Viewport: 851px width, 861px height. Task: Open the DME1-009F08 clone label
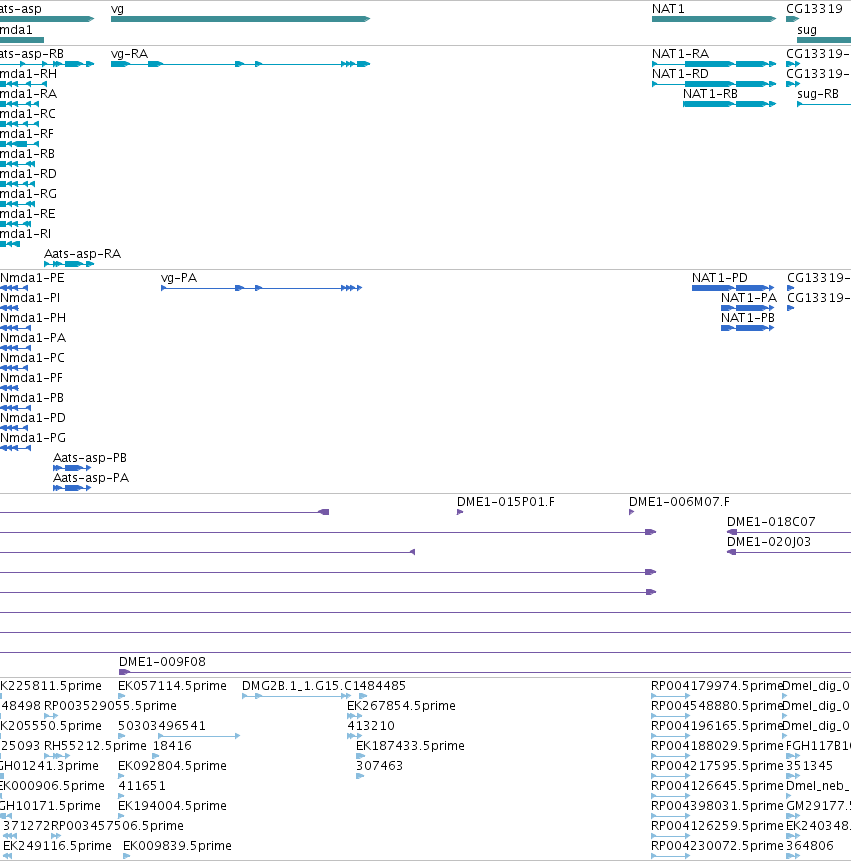[x=162, y=662]
